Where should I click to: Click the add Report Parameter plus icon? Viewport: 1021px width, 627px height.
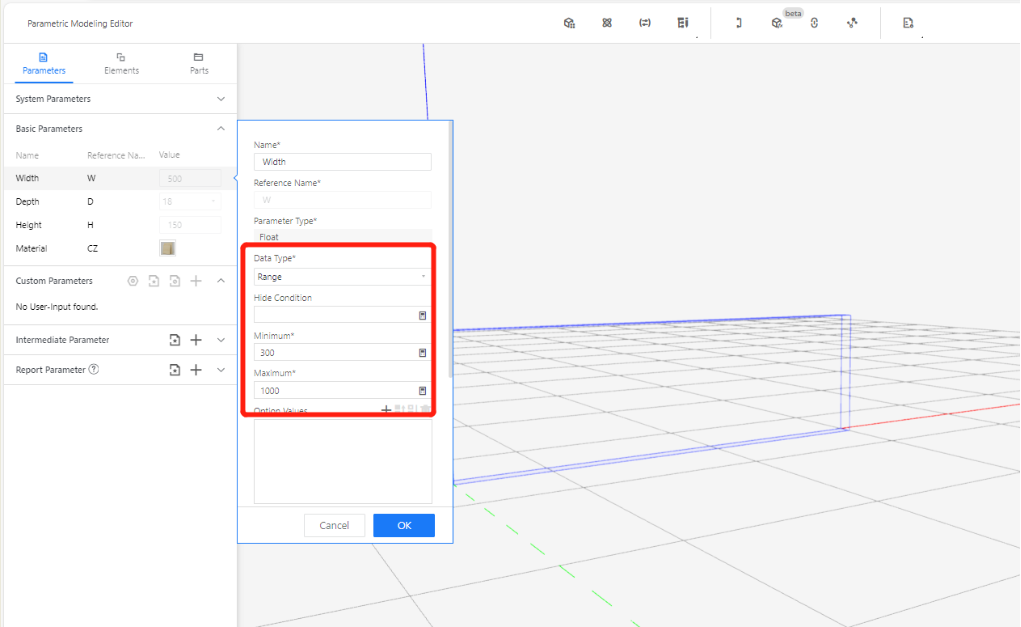pyautogui.click(x=196, y=370)
